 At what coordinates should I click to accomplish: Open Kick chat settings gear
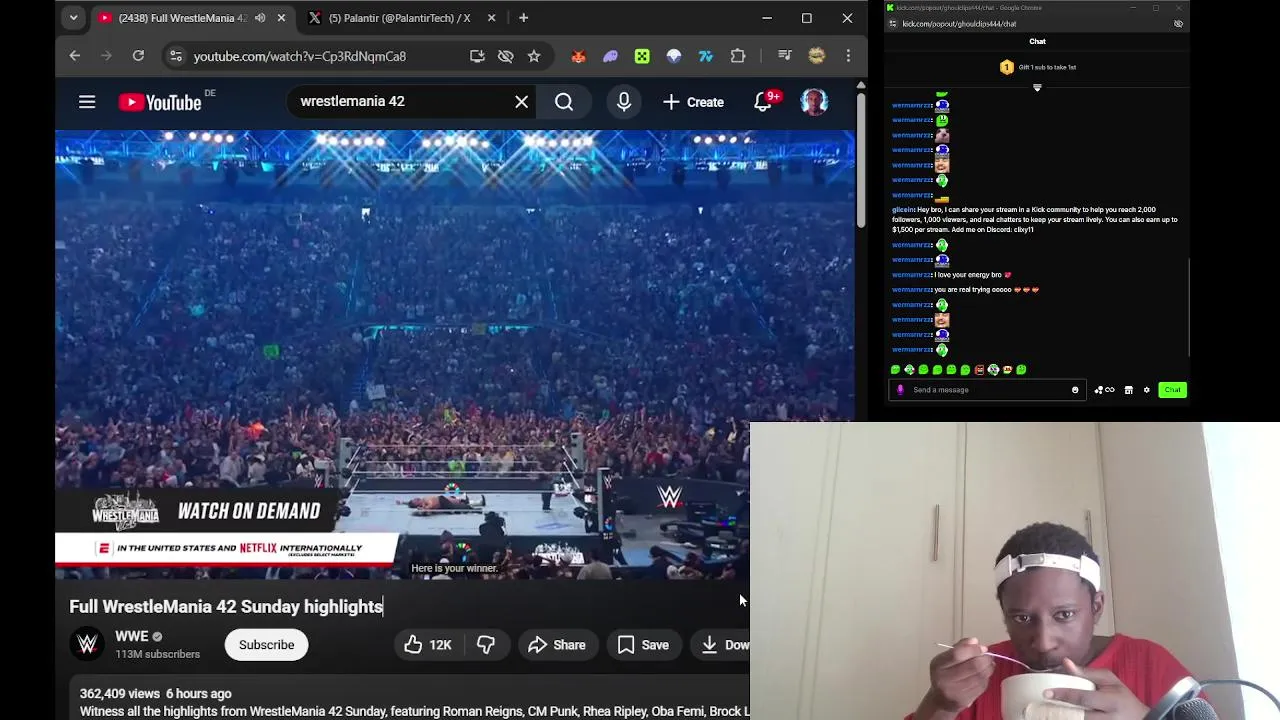click(1147, 390)
